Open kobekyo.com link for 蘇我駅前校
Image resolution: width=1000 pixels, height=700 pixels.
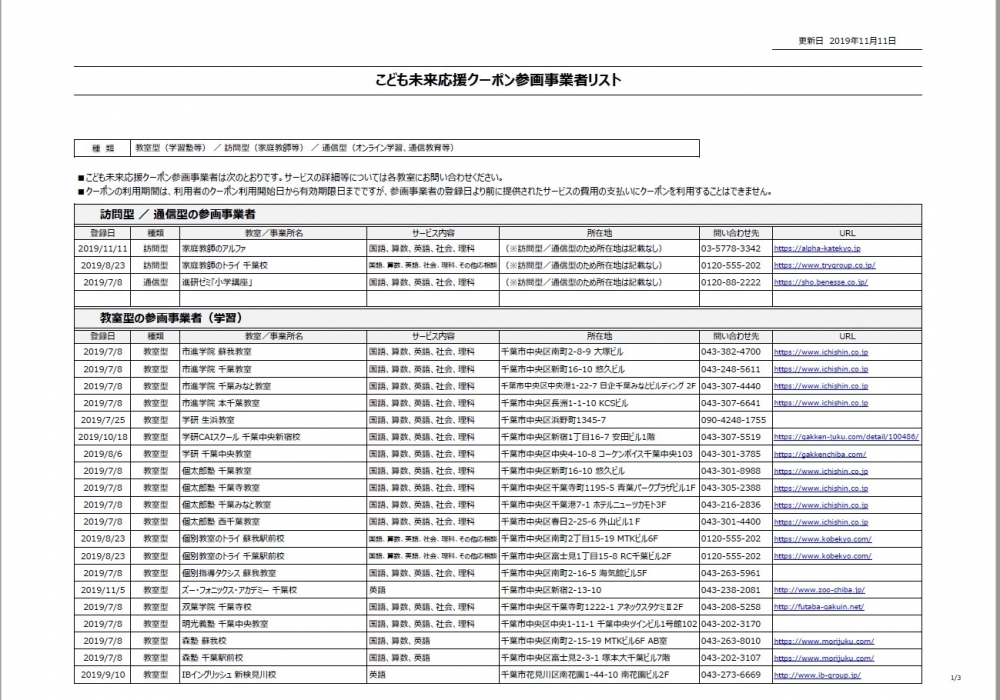coord(823,539)
